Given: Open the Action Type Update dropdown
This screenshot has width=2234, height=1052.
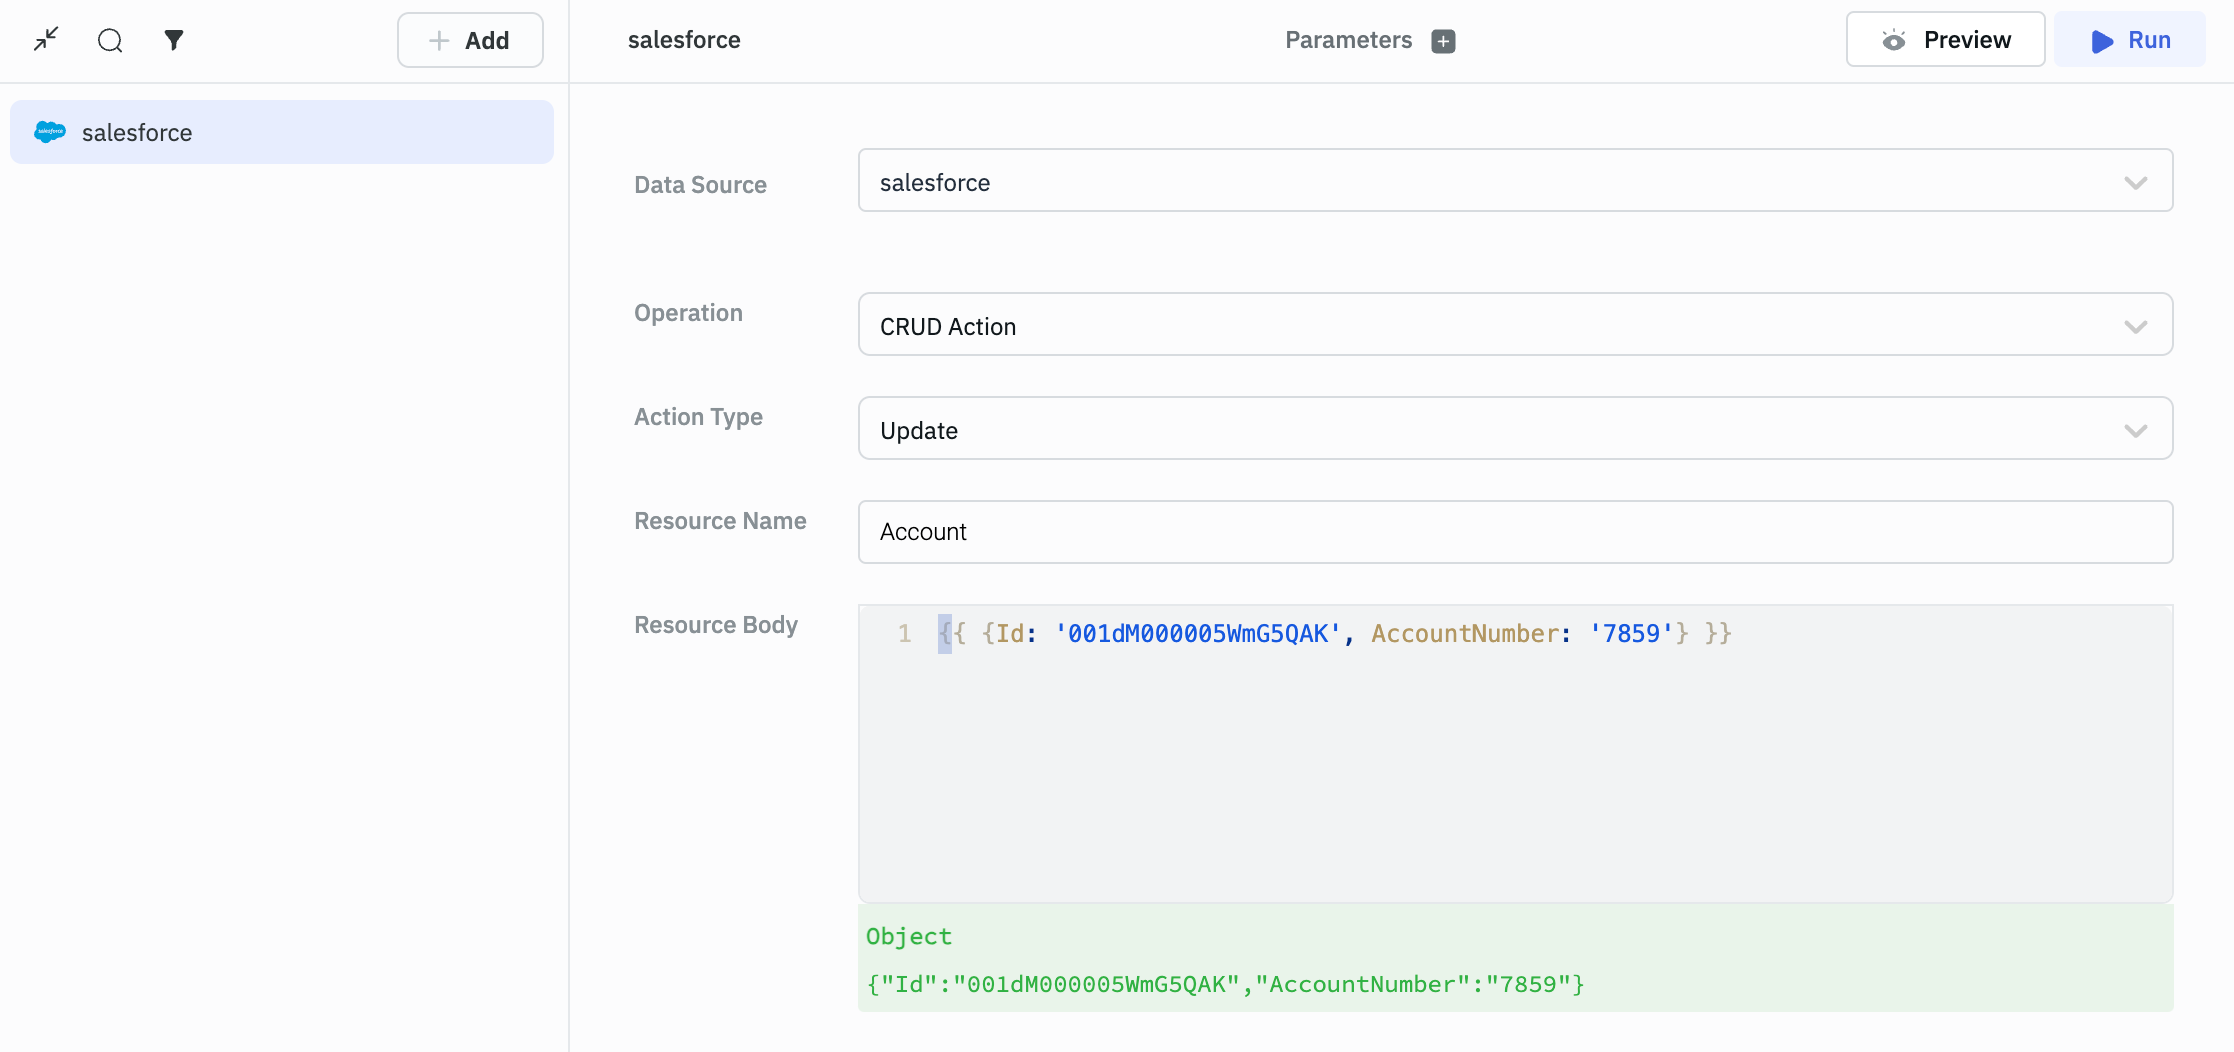Looking at the screenshot, I should tap(1515, 429).
